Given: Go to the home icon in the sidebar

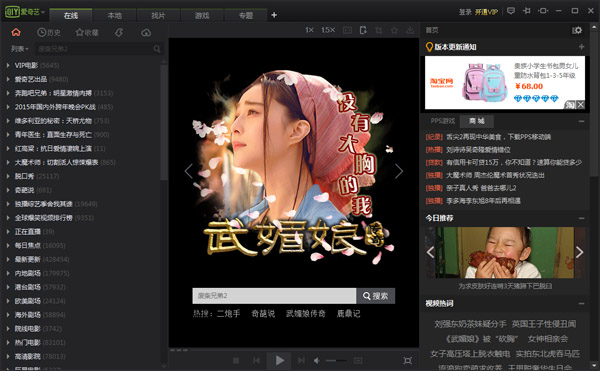Looking at the screenshot, I should tap(16, 33).
